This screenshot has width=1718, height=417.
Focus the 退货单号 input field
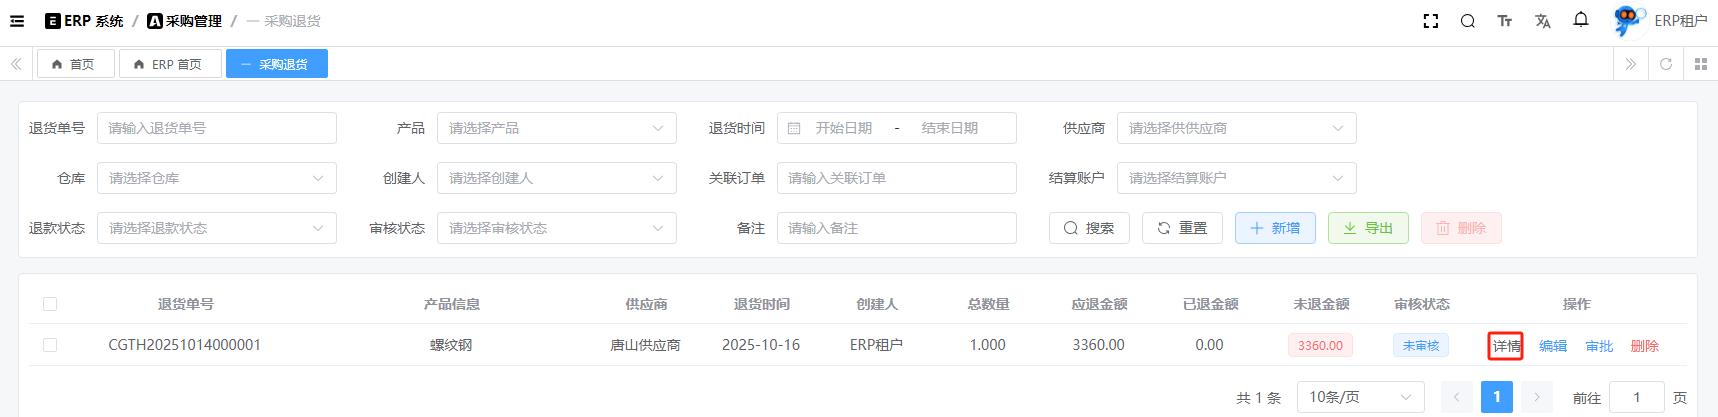[x=216, y=128]
